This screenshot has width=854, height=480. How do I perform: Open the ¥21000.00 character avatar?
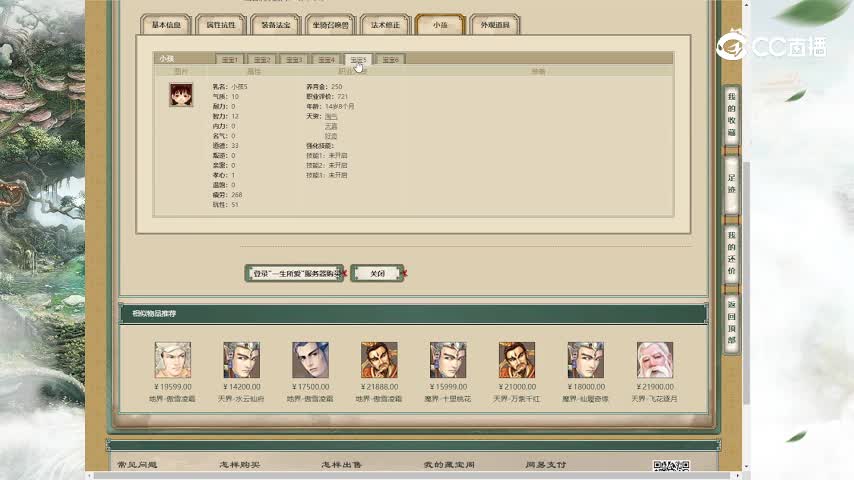pyautogui.click(x=517, y=360)
